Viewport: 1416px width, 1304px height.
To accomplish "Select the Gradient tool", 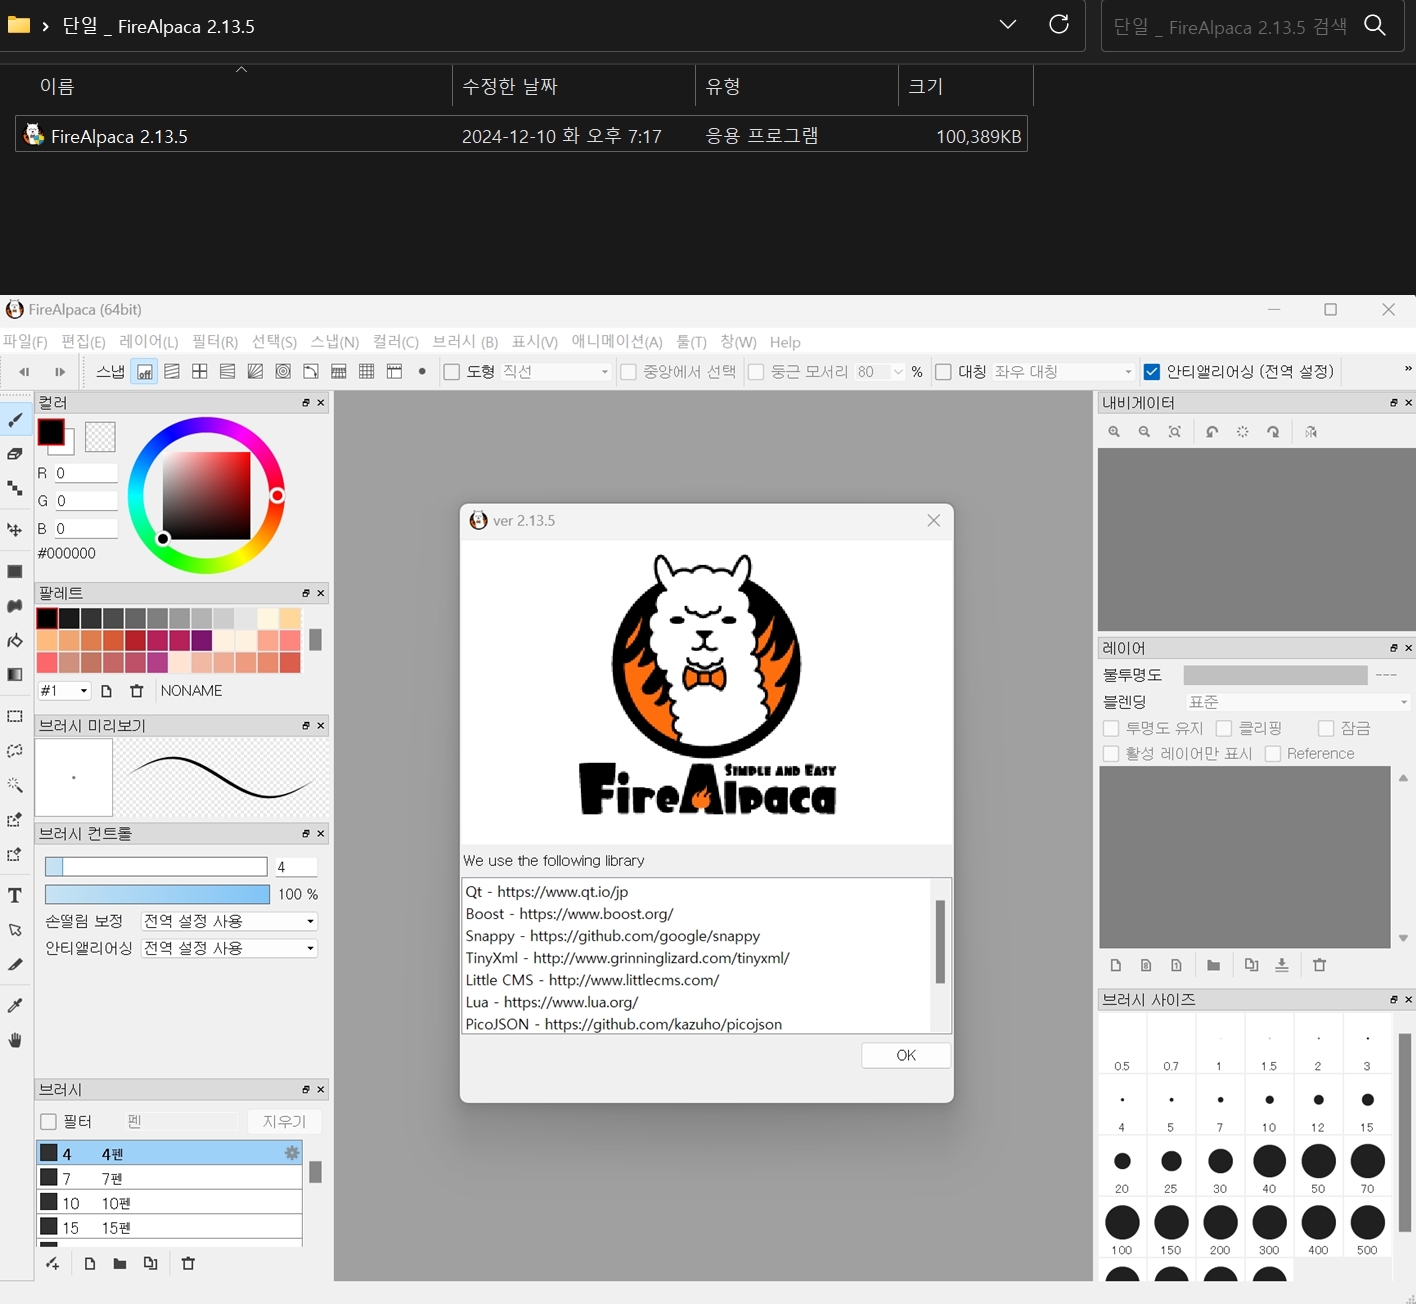I will (x=15, y=674).
